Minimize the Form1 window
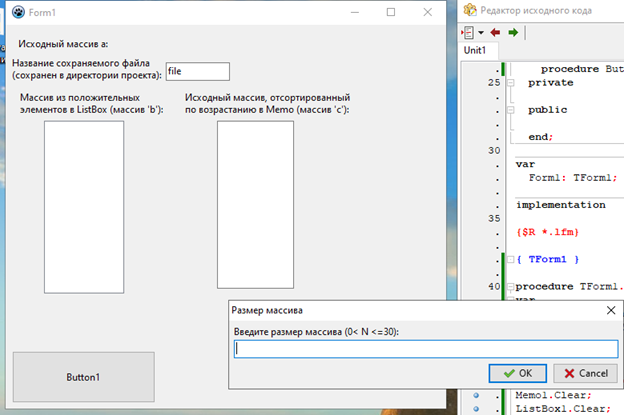Screen dimensions: 624x415 coord(355,12)
